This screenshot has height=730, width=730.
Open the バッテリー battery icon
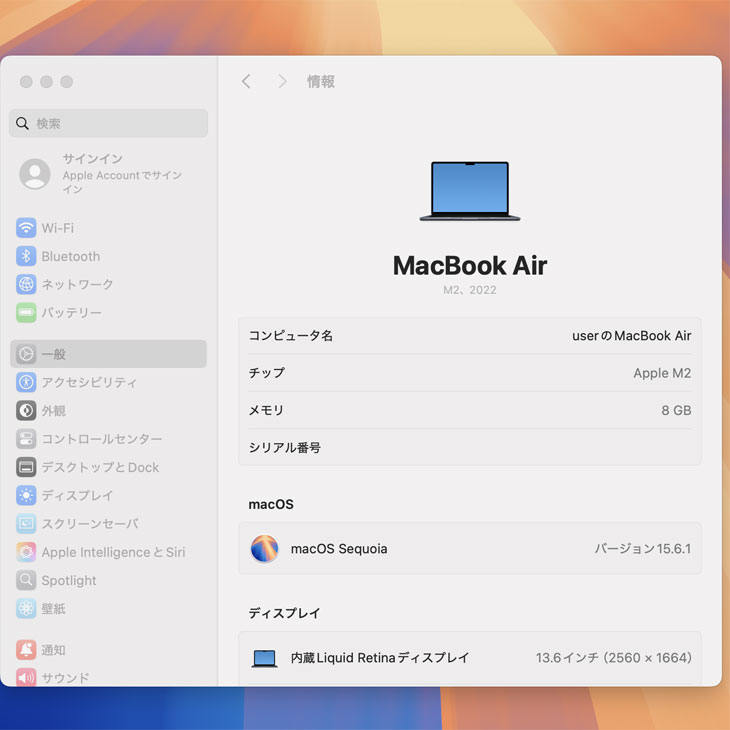26,312
